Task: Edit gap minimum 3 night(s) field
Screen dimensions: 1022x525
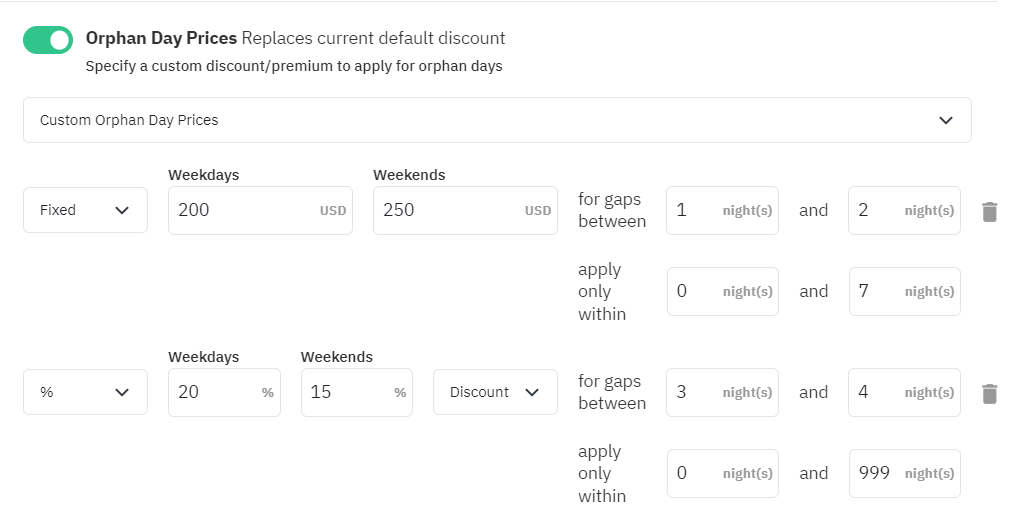Action: coord(722,392)
